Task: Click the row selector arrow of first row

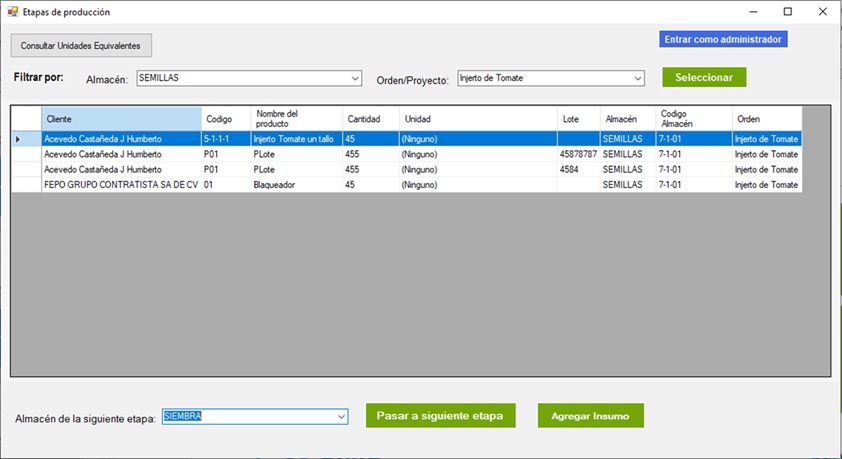Action: pyautogui.click(x=18, y=139)
